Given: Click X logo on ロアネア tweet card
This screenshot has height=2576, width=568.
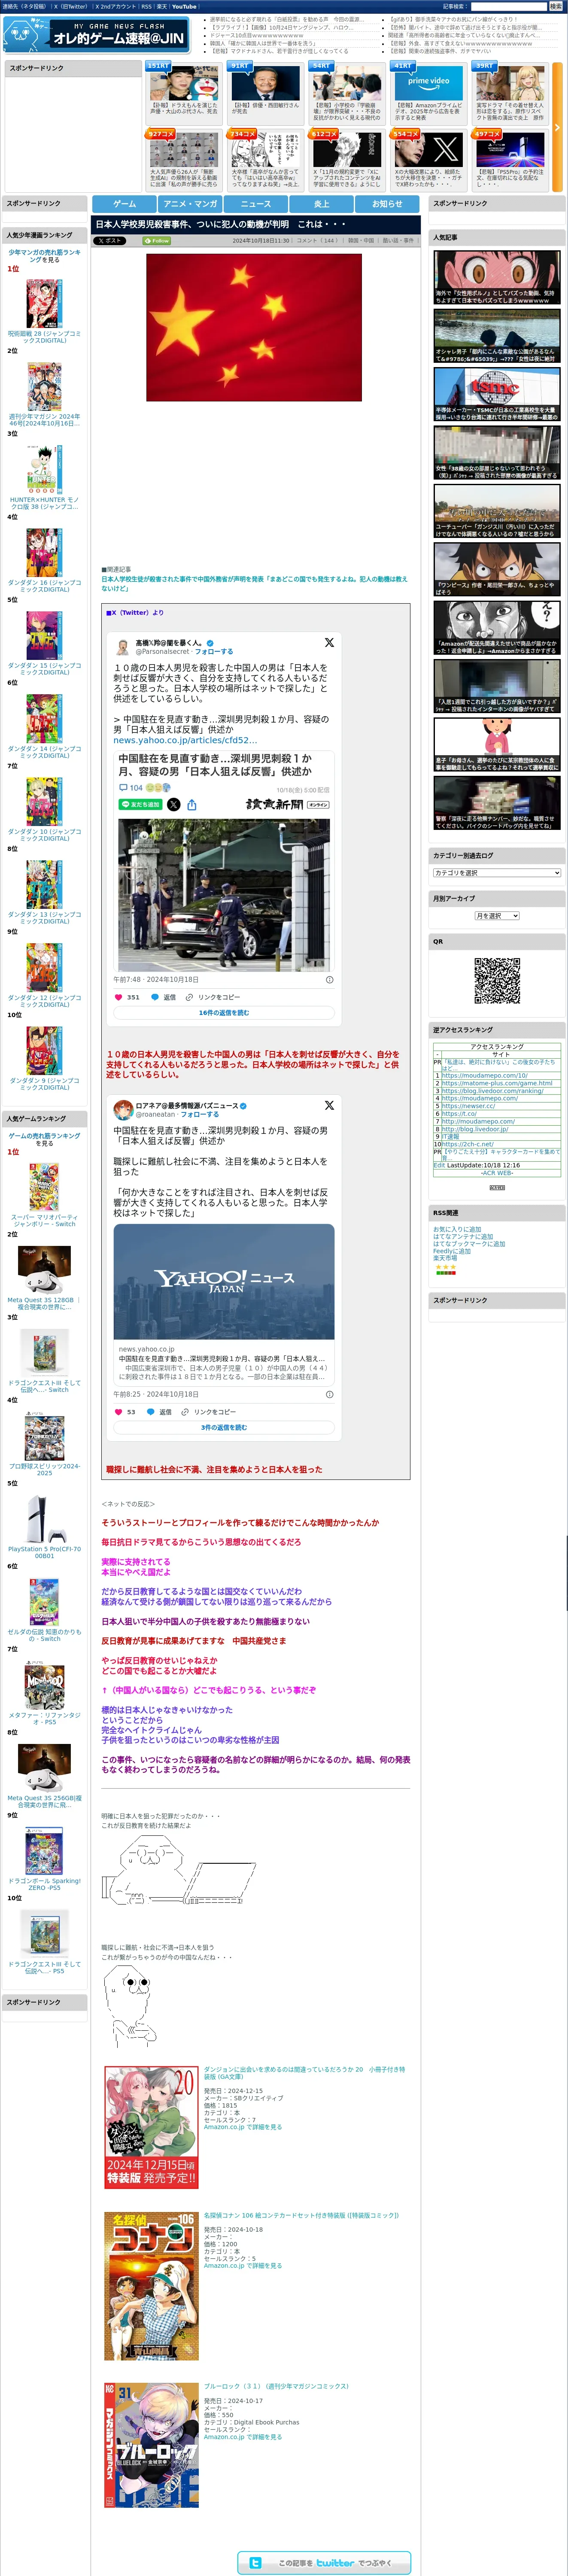Looking at the screenshot, I should coord(329,1105).
